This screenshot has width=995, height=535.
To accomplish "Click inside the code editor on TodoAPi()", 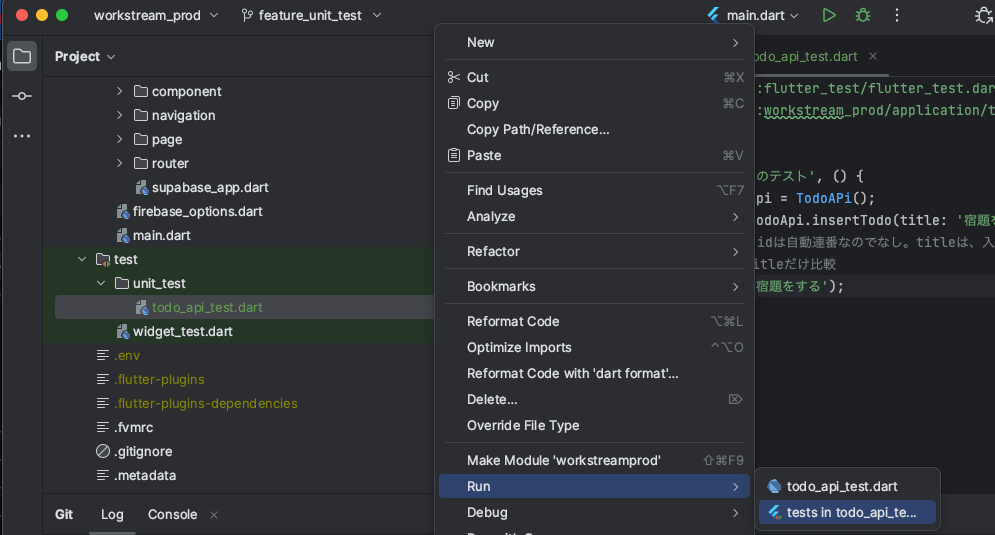I will coord(835,198).
